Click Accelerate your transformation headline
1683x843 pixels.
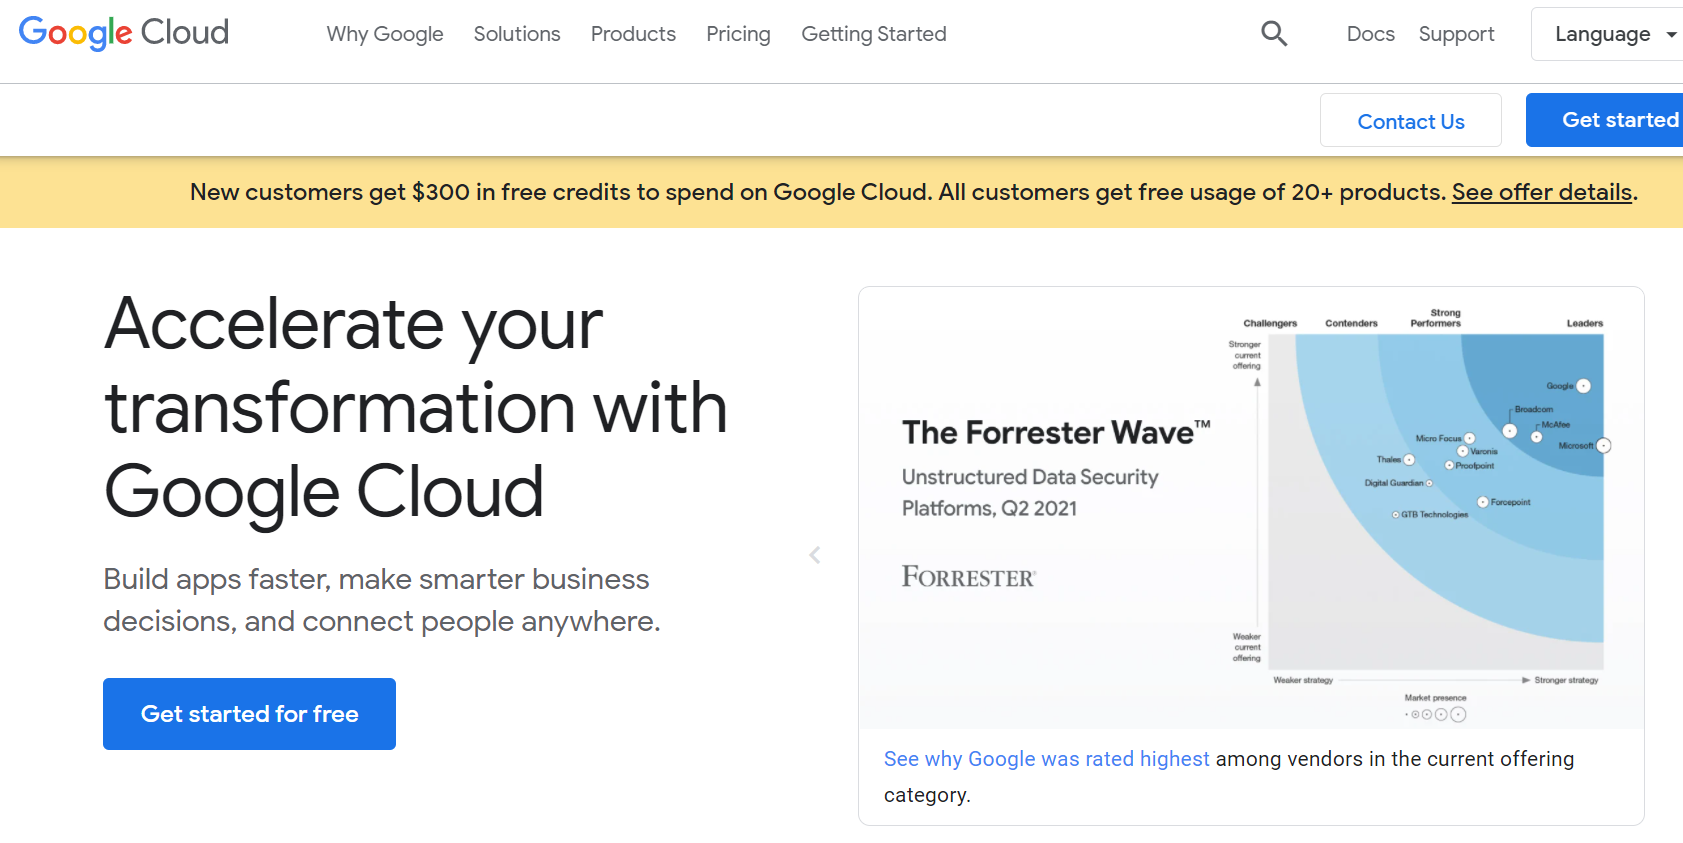(416, 407)
